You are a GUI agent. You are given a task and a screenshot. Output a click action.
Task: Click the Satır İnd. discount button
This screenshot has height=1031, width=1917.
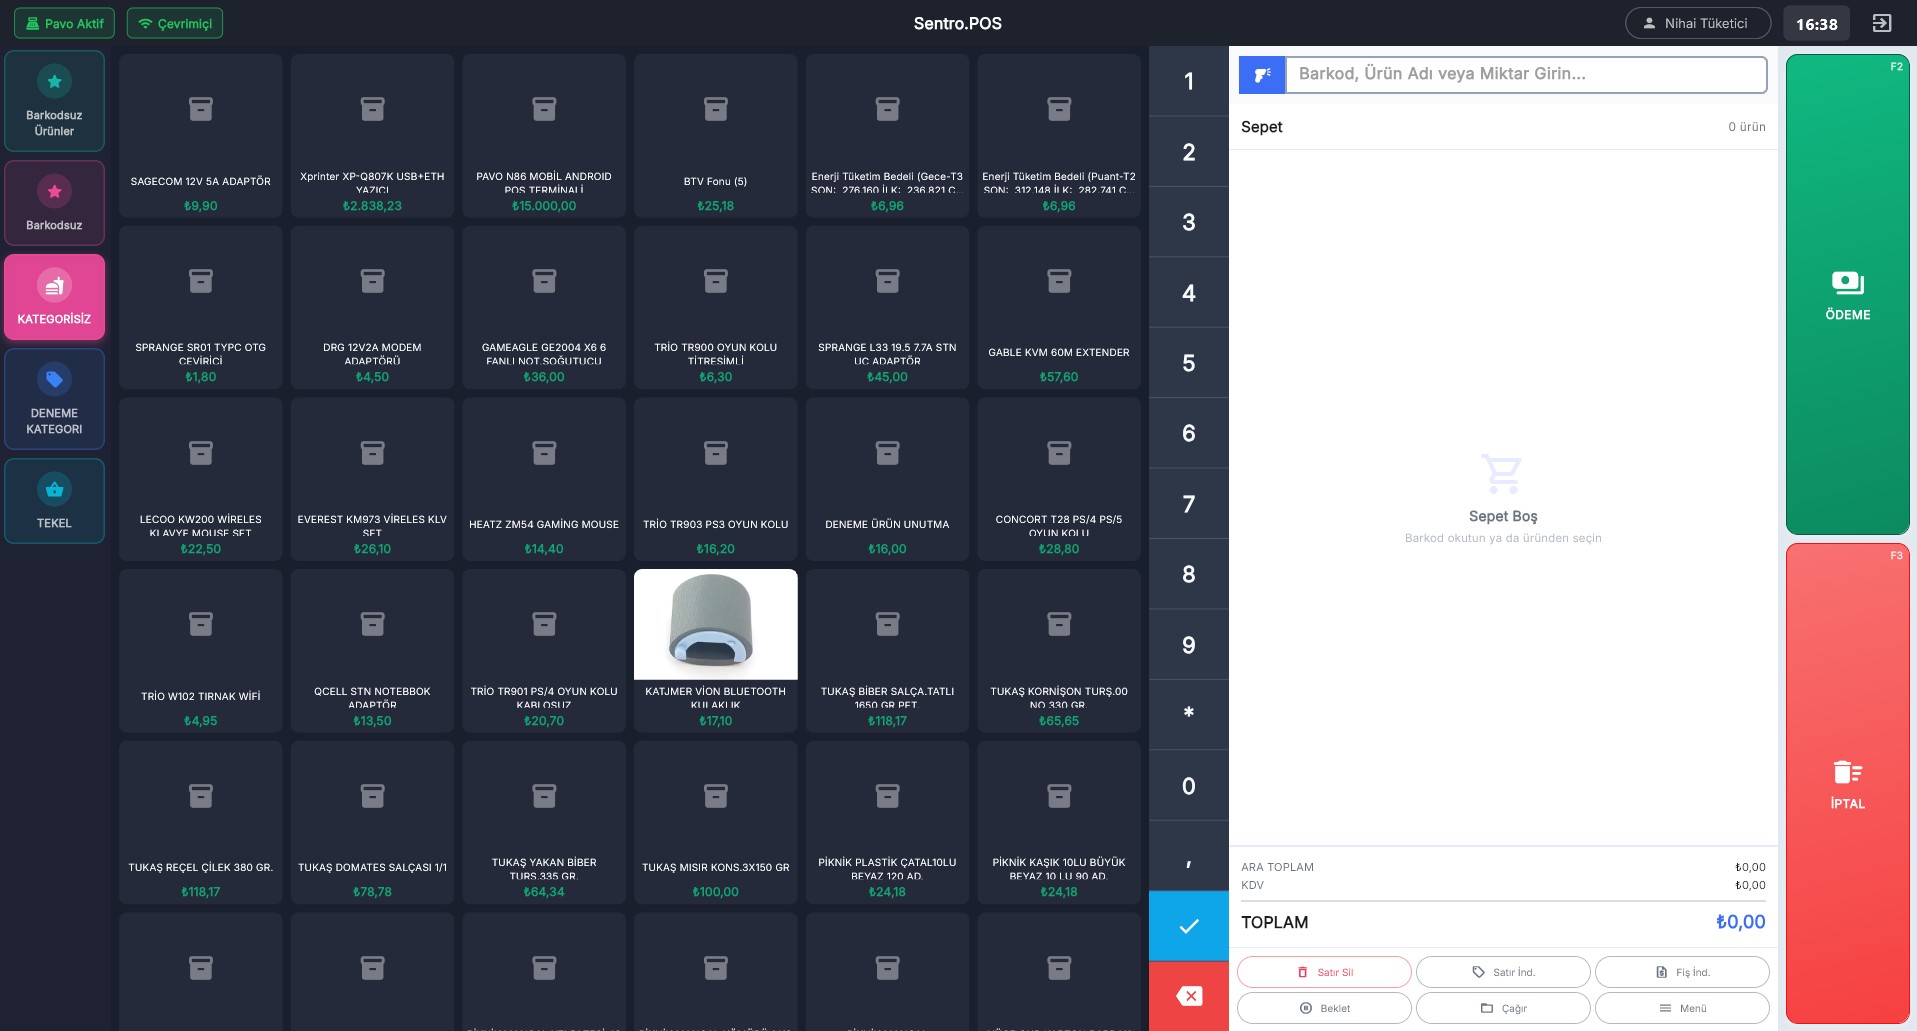[x=1503, y=972]
